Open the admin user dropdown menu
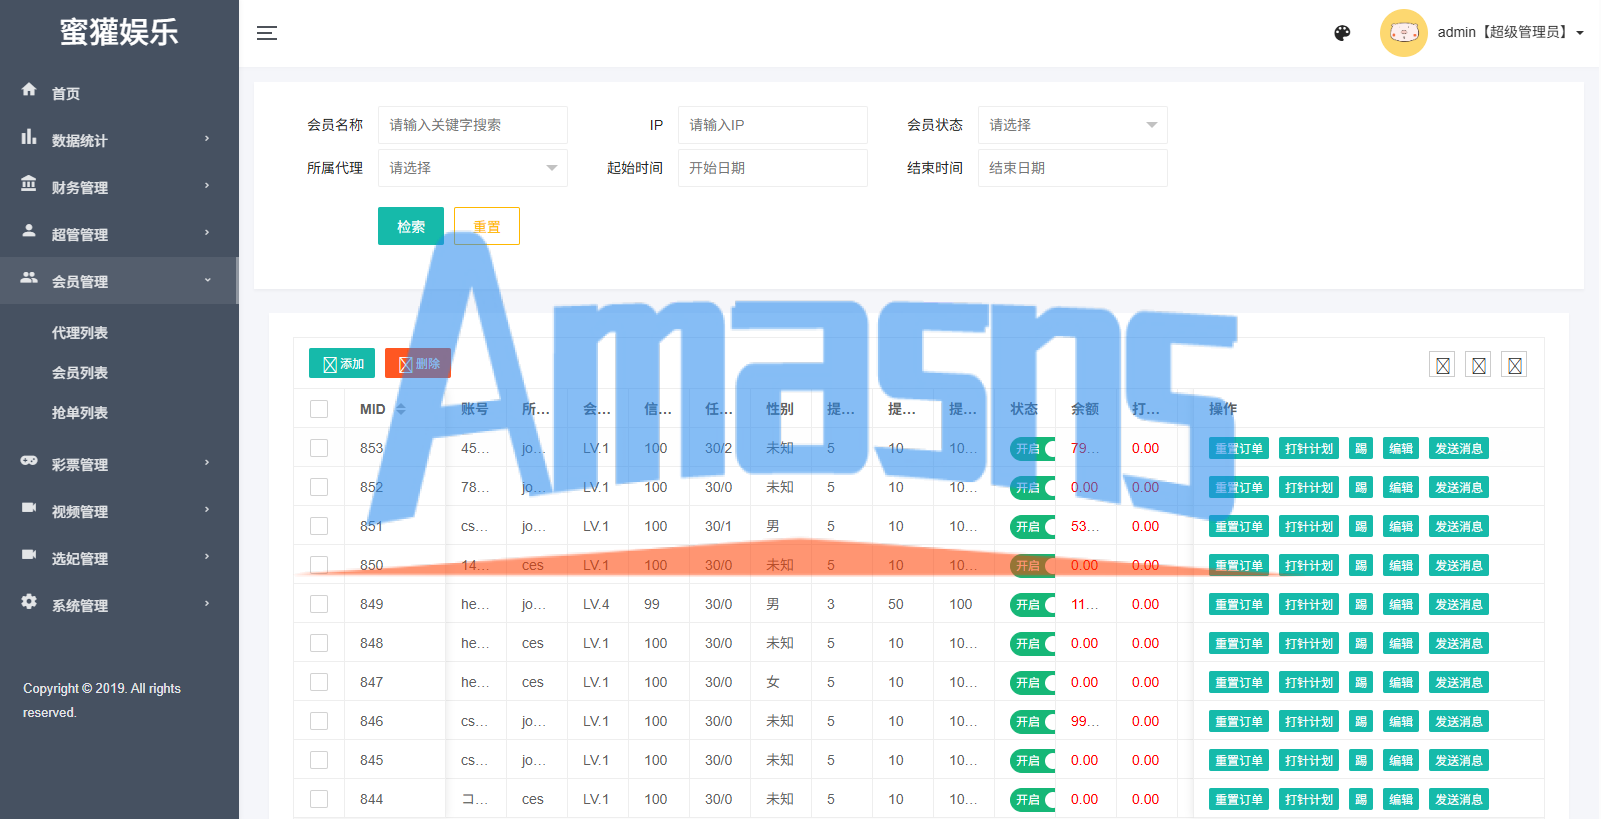This screenshot has width=1601, height=819. click(x=1510, y=32)
